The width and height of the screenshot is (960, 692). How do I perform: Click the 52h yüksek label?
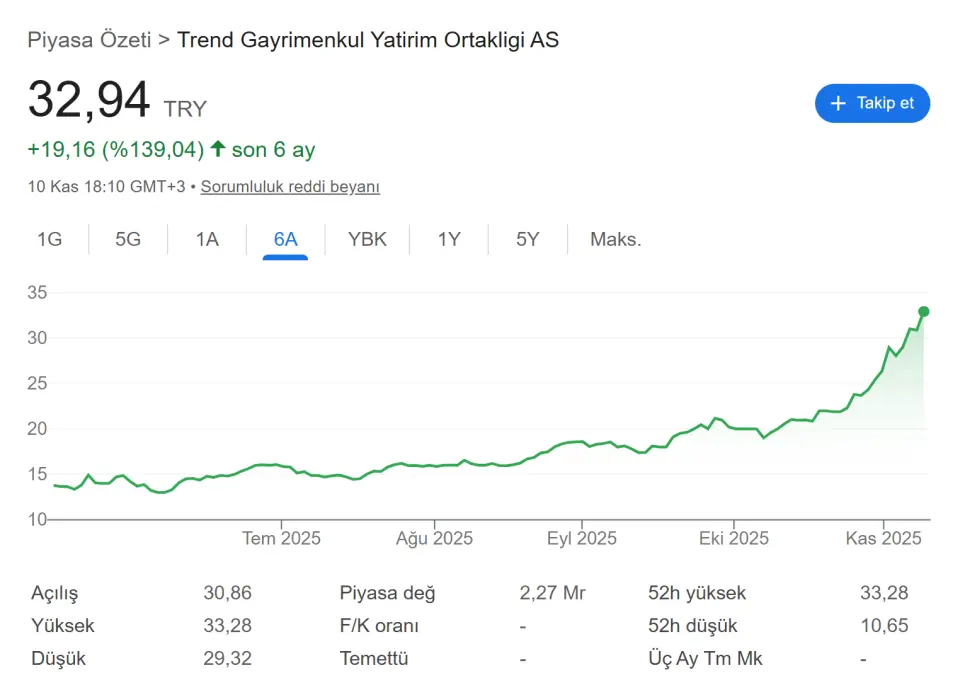click(697, 593)
